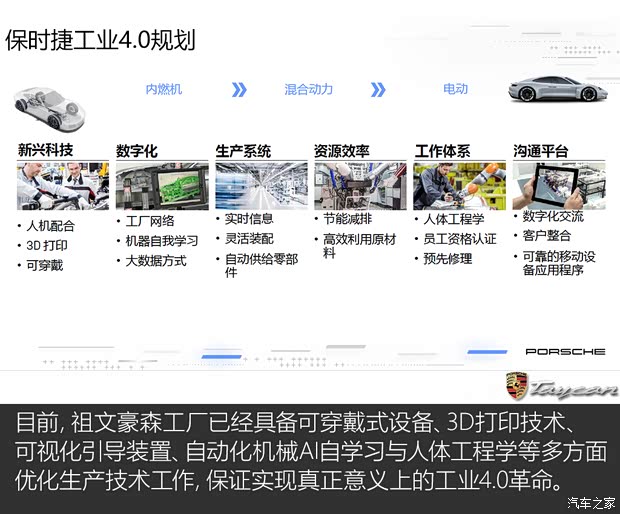Click the chevron arrows after 混合动力
Image resolution: width=620 pixels, height=514 pixels.
pyautogui.click(x=378, y=90)
